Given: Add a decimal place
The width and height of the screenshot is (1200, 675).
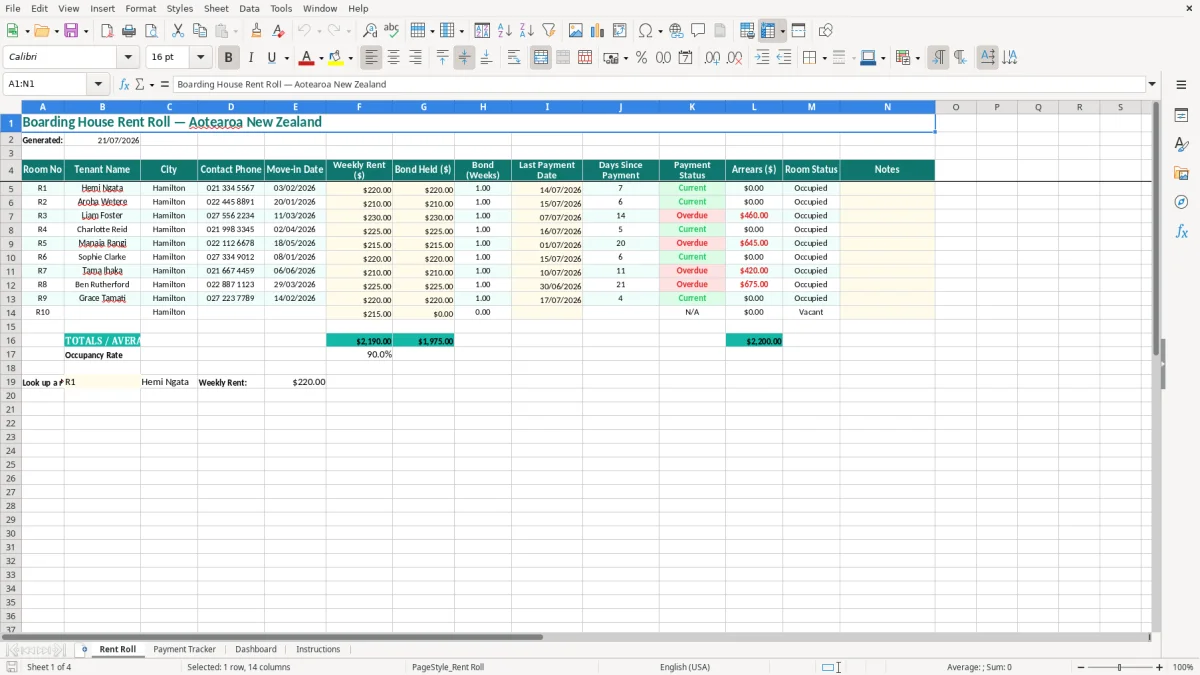Looking at the screenshot, I should [x=712, y=58].
